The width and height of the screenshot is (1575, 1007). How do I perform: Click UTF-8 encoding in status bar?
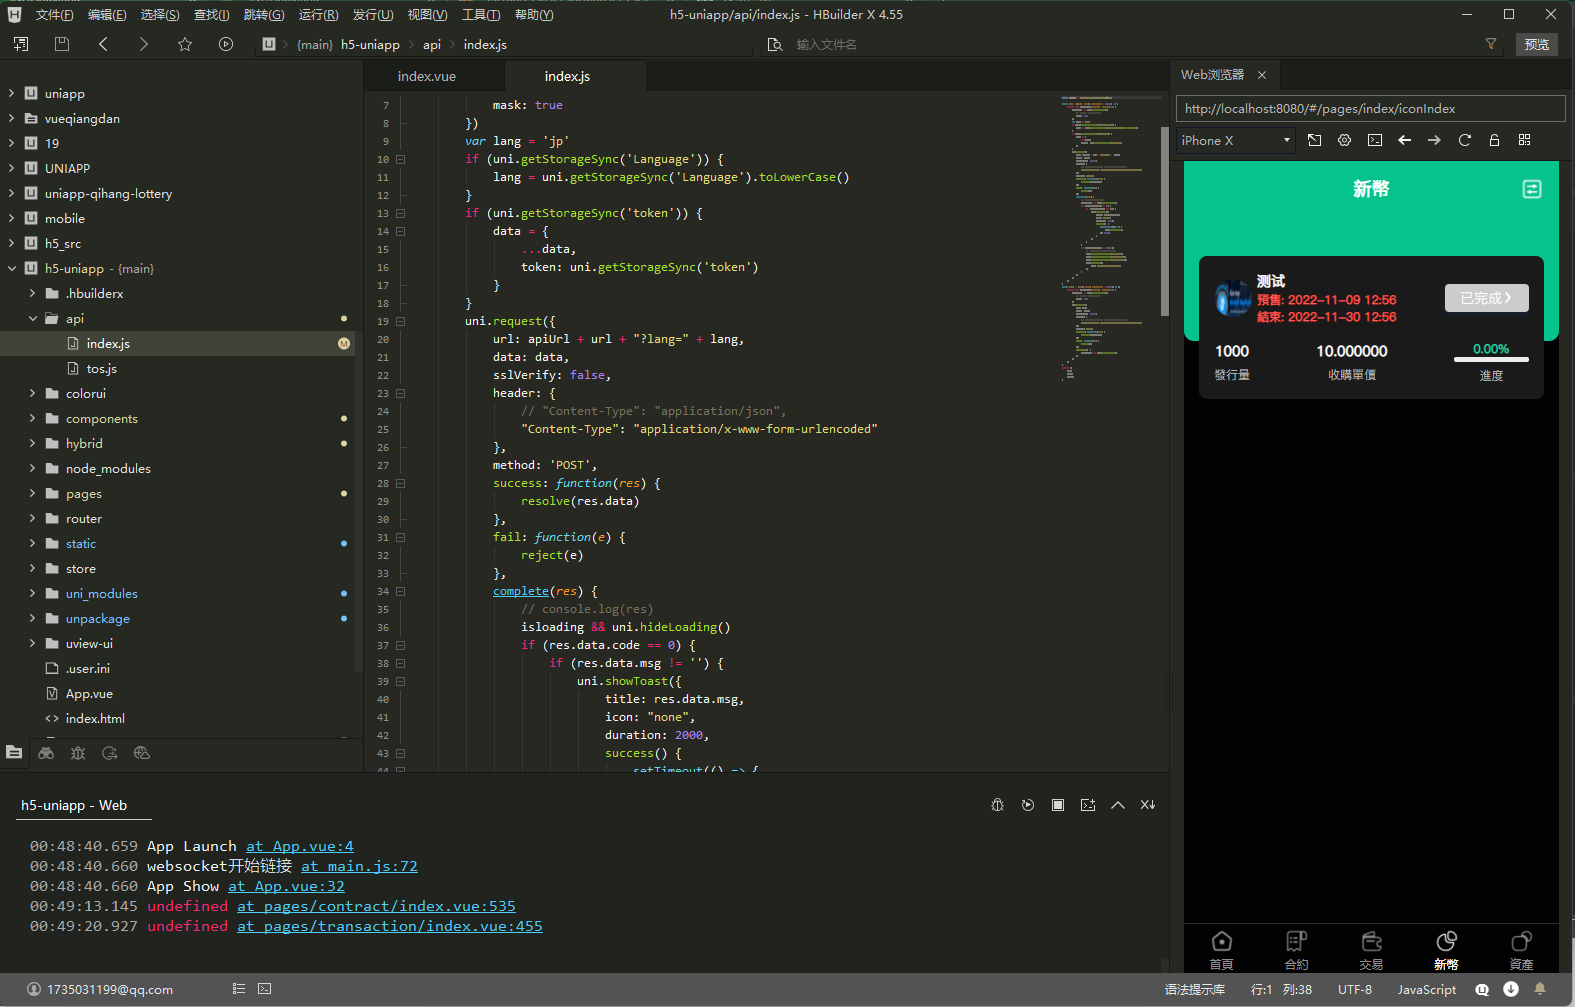tap(1355, 989)
